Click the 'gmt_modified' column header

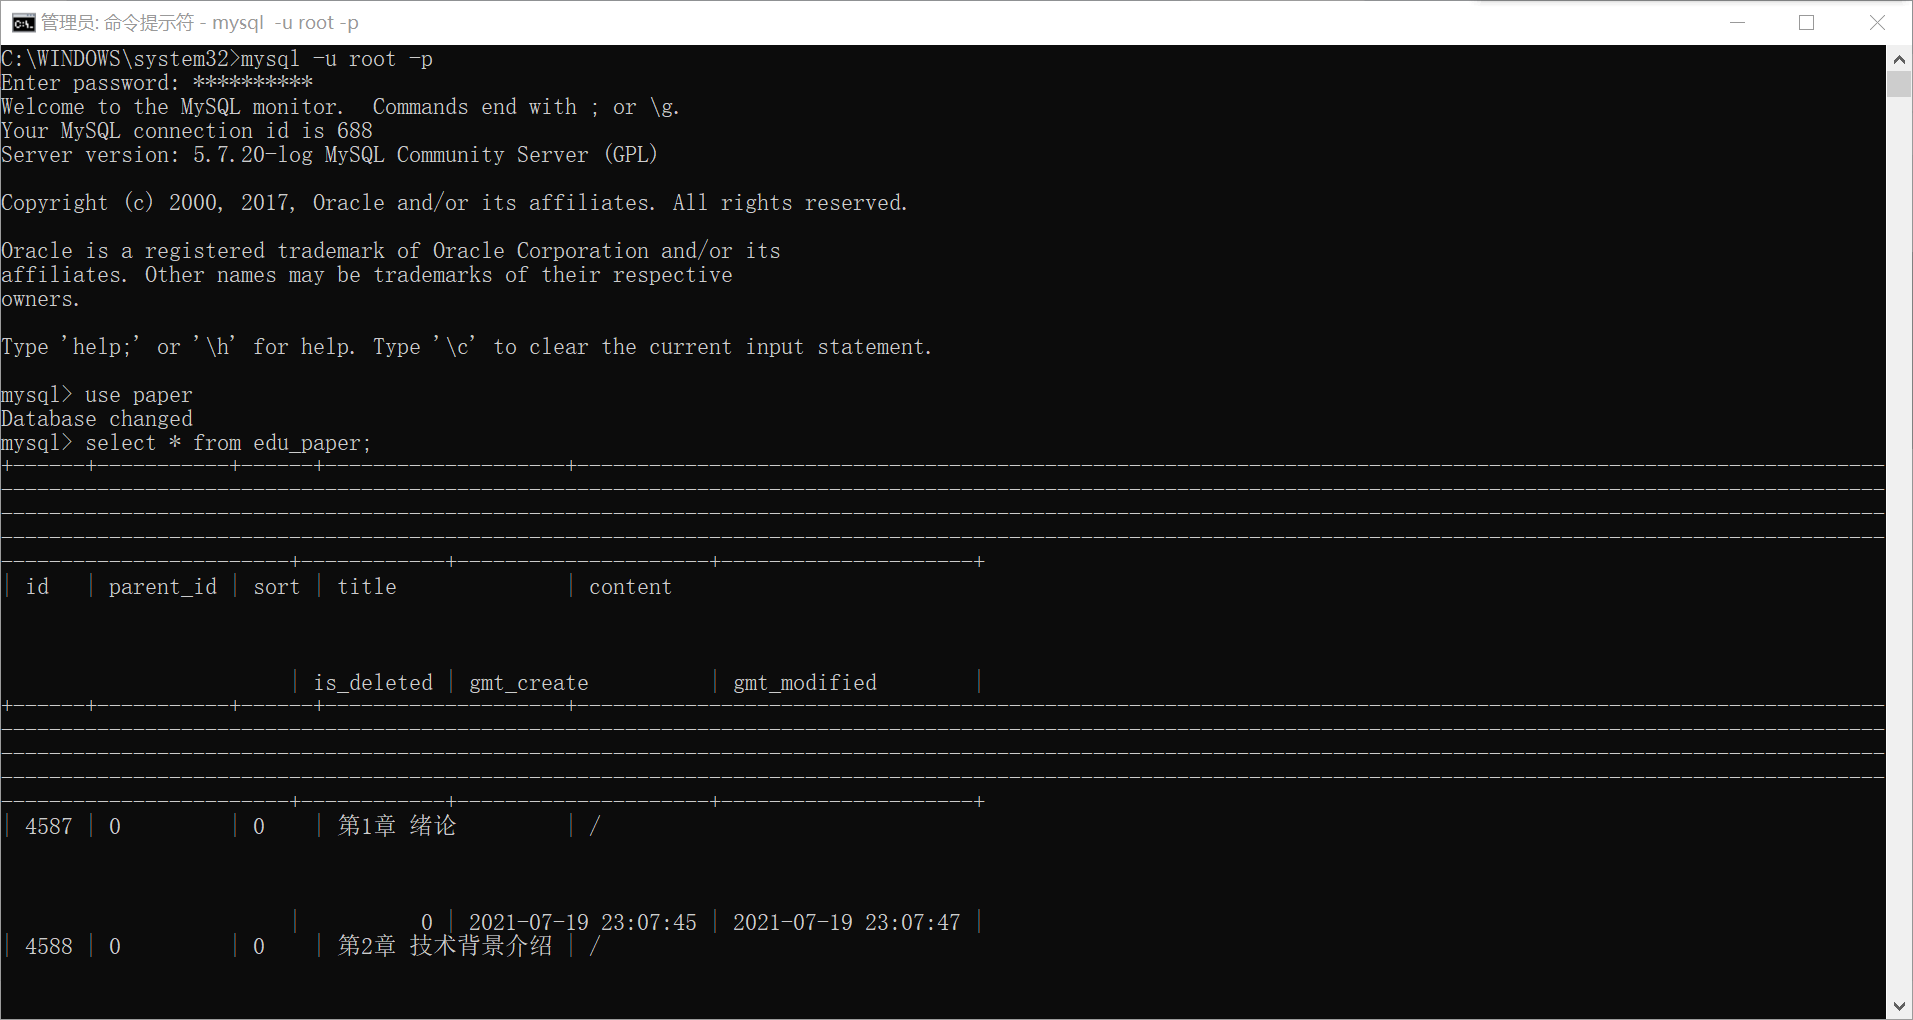click(805, 683)
